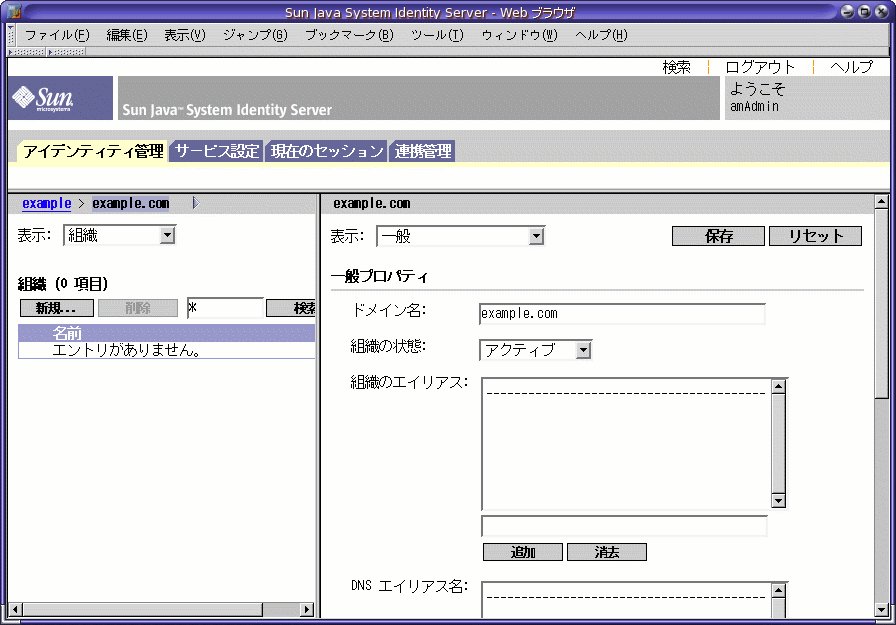Open the 一般 display dropdown in the right panel
Screen dimensions: 896x625
[461, 236]
